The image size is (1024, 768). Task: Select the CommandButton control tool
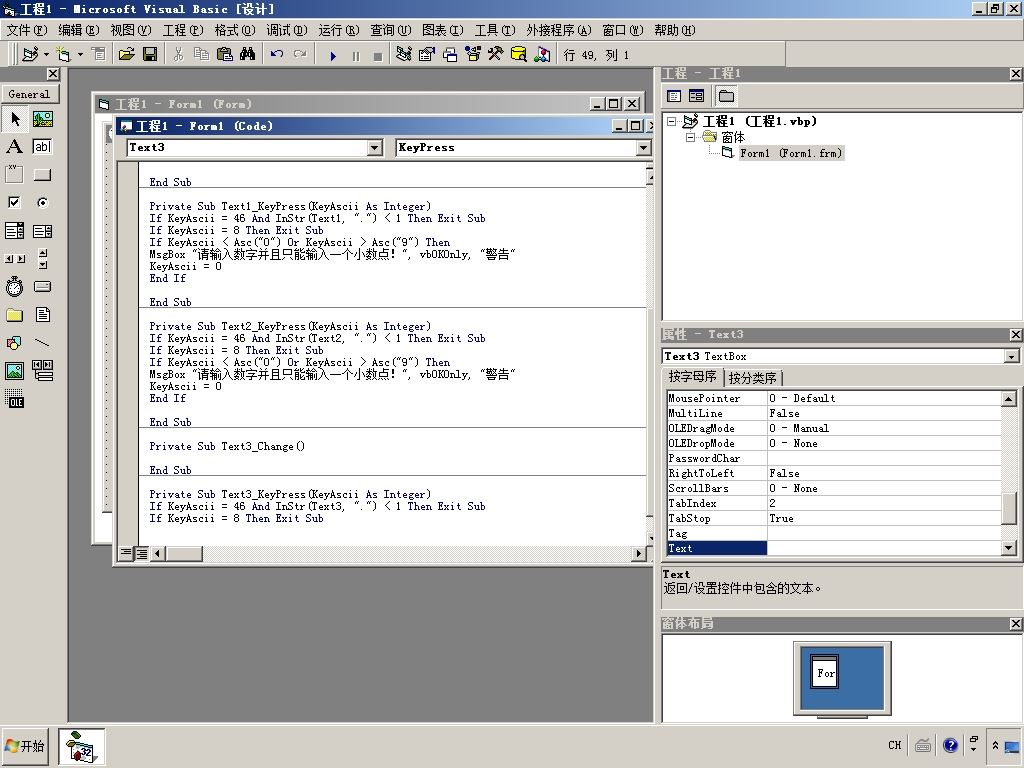(x=42, y=174)
